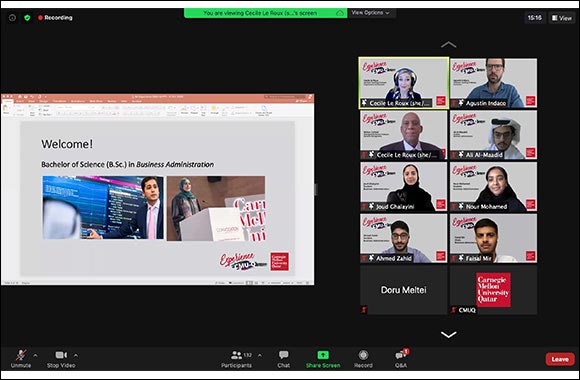Click the slide photo of man presenting
The image size is (580, 380).
(103, 208)
